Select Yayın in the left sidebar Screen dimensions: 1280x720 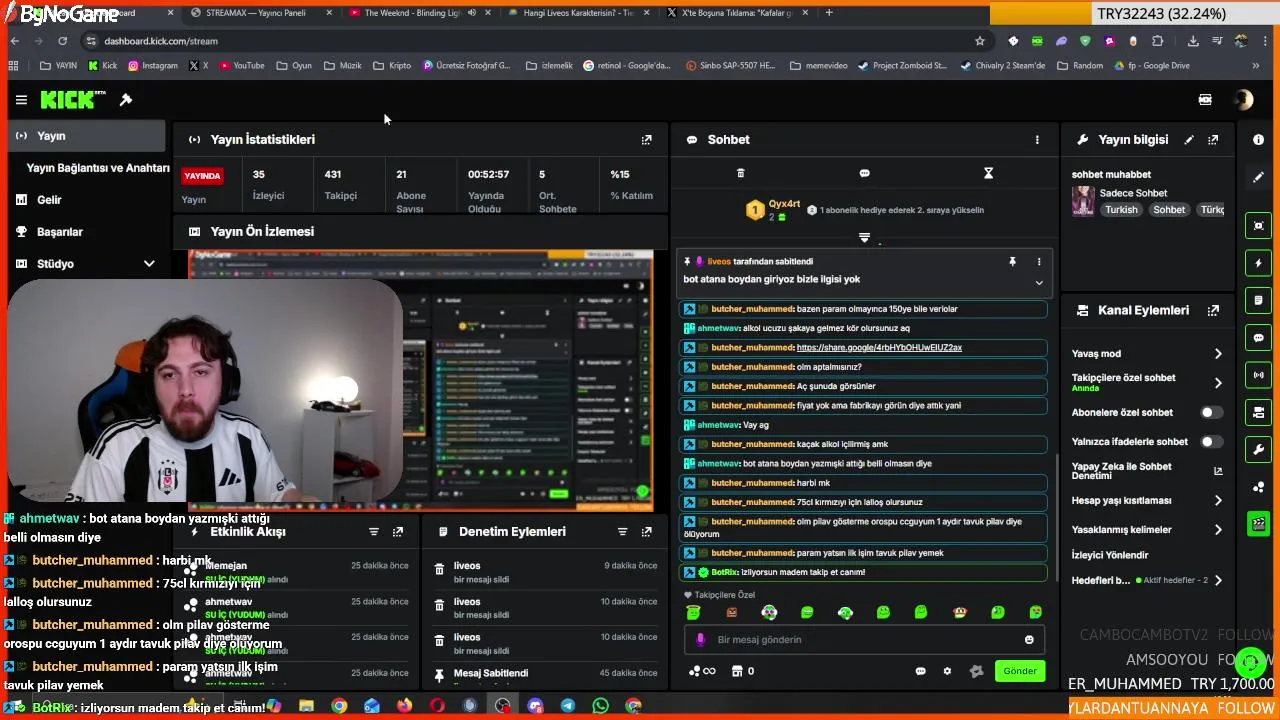pyautogui.click(x=86, y=136)
